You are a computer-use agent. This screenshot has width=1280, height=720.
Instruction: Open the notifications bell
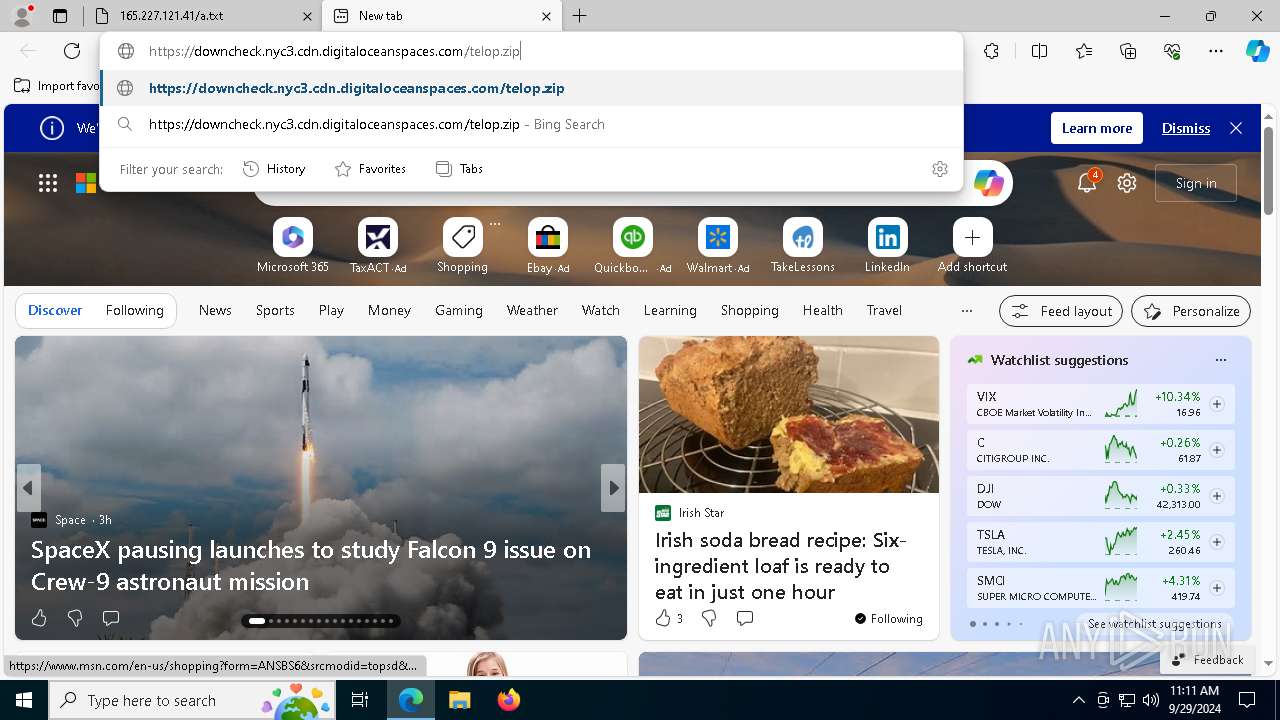pos(1087,182)
